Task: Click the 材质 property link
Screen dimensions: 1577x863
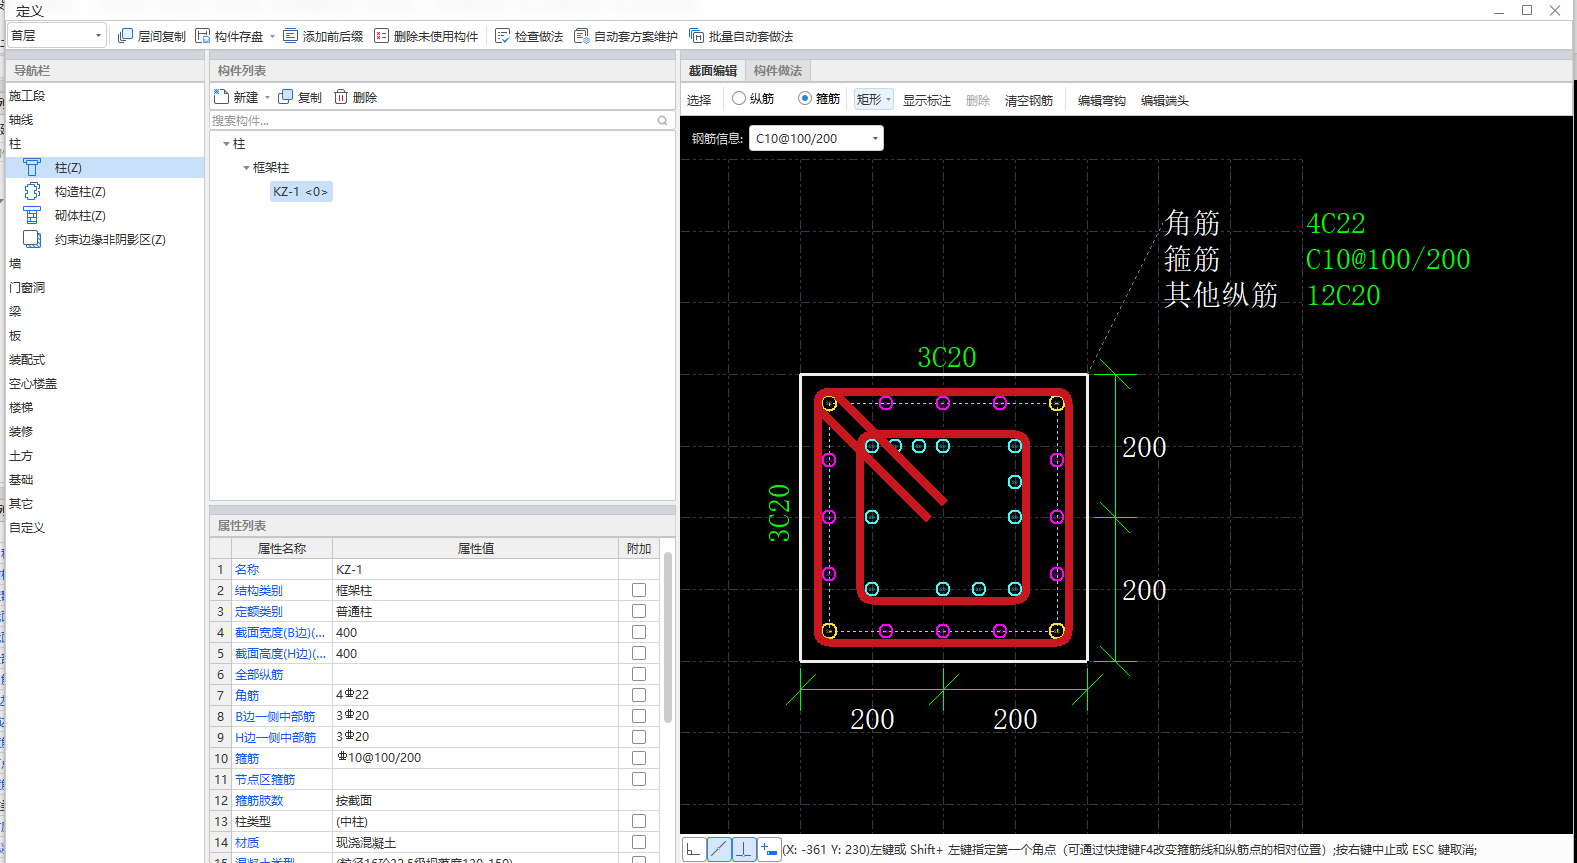Action: (x=247, y=842)
